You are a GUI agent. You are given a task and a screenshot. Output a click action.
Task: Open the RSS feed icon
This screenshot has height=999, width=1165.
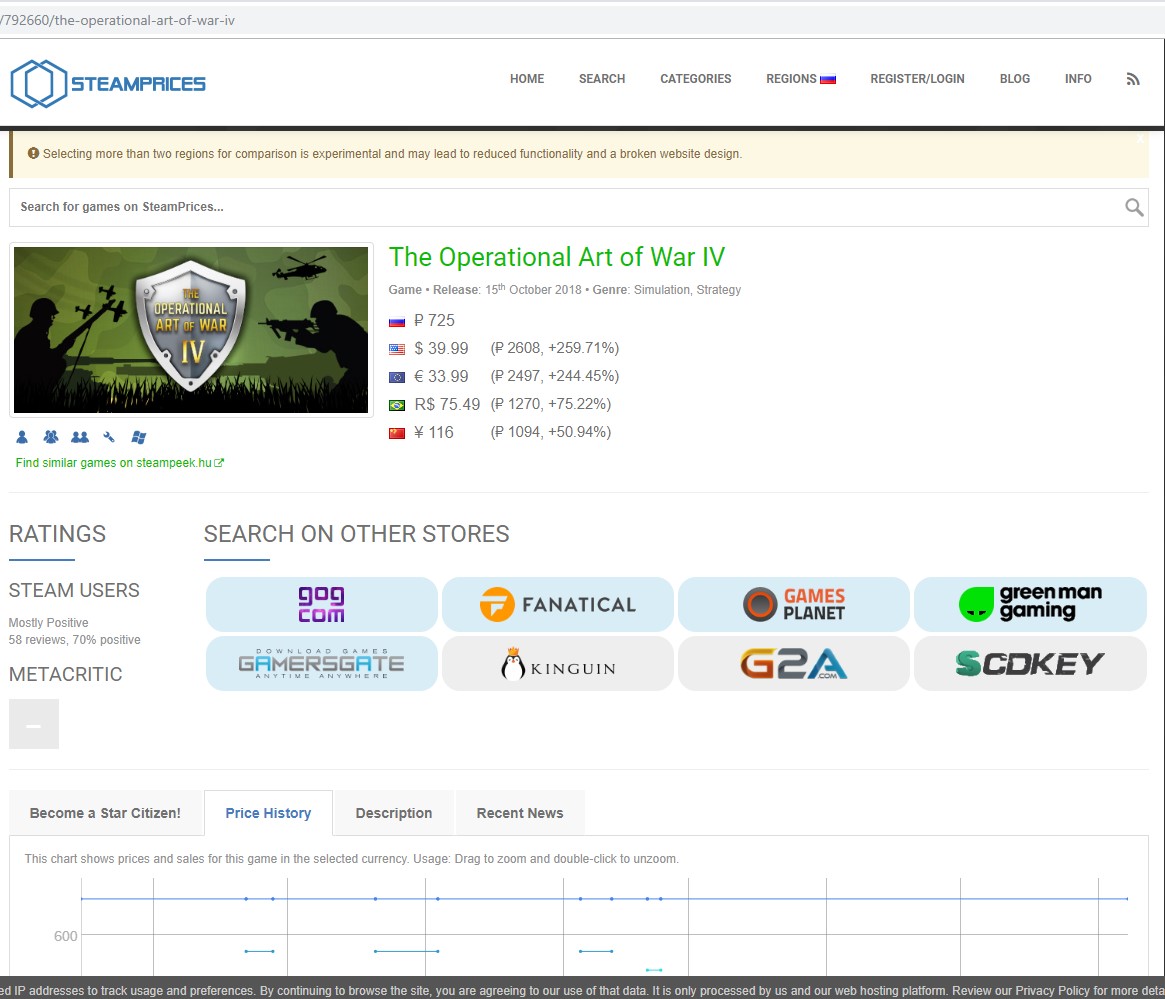click(x=1132, y=79)
